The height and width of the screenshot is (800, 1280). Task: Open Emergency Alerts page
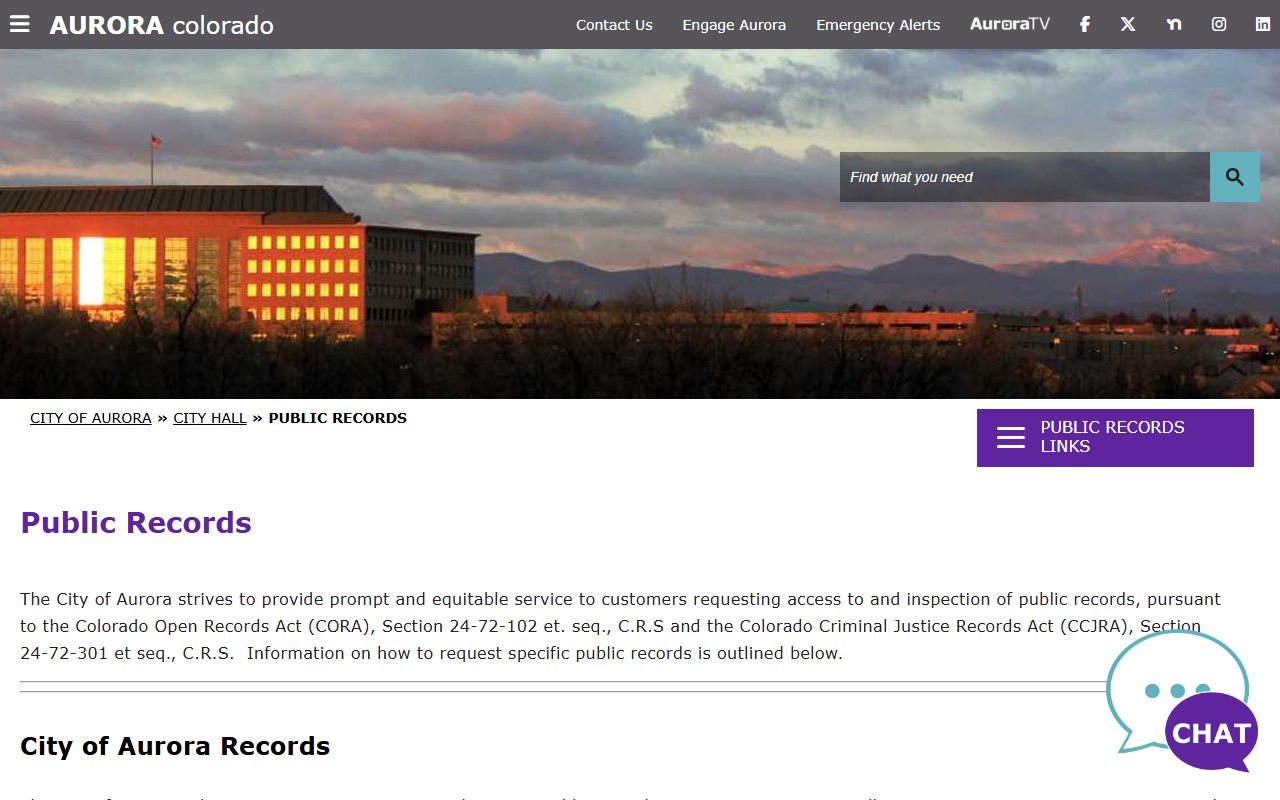click(878, 25)
